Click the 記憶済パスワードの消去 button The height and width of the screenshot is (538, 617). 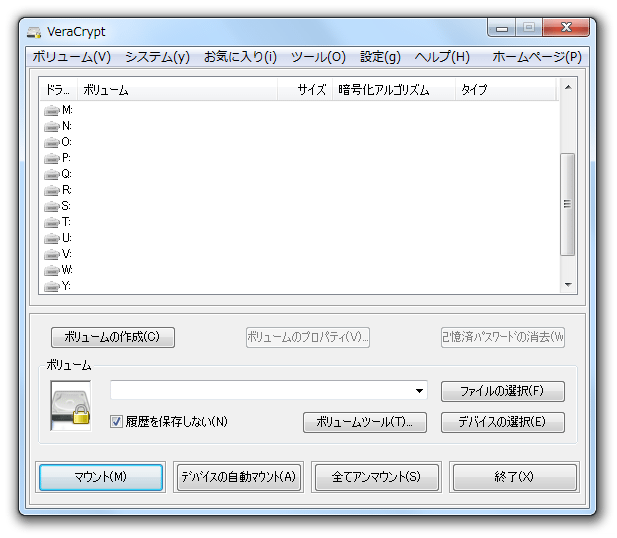(502, 337)
